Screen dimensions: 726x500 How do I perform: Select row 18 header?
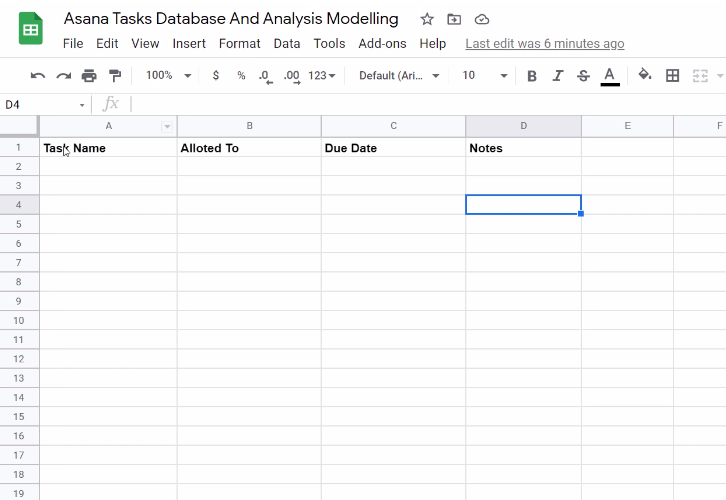click(x=19, y=474)
